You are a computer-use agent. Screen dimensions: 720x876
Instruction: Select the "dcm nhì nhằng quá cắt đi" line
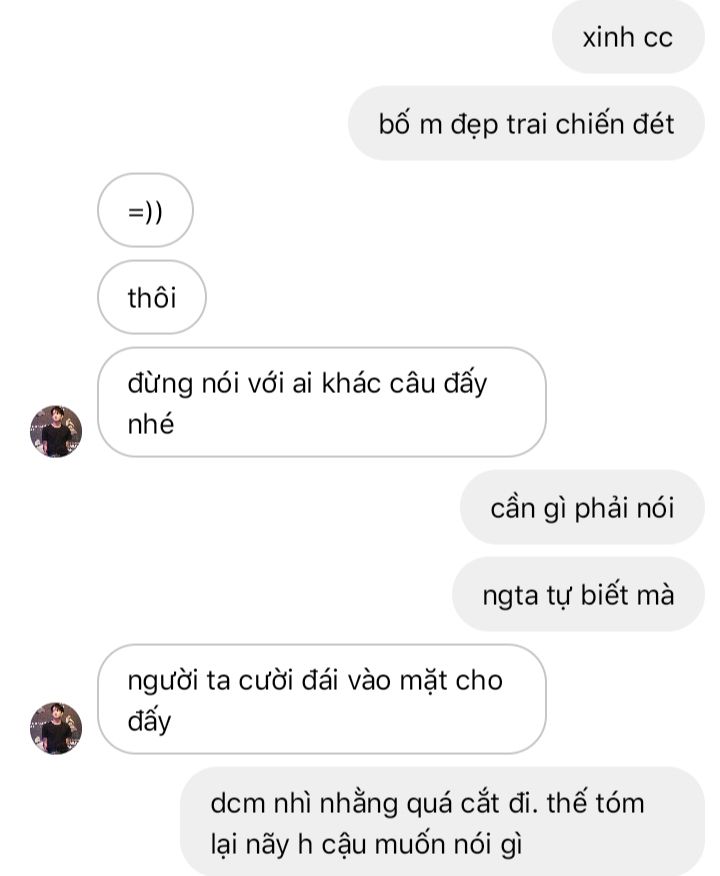(375, 804)
